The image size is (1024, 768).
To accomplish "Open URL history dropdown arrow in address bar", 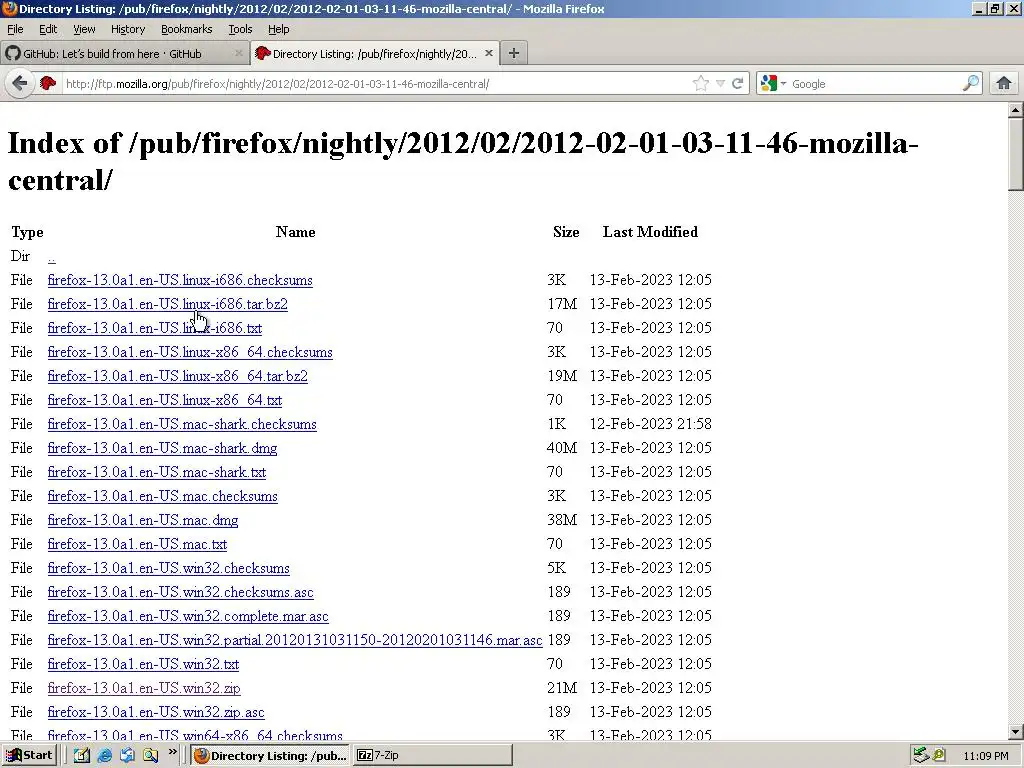I will (720, 84).
